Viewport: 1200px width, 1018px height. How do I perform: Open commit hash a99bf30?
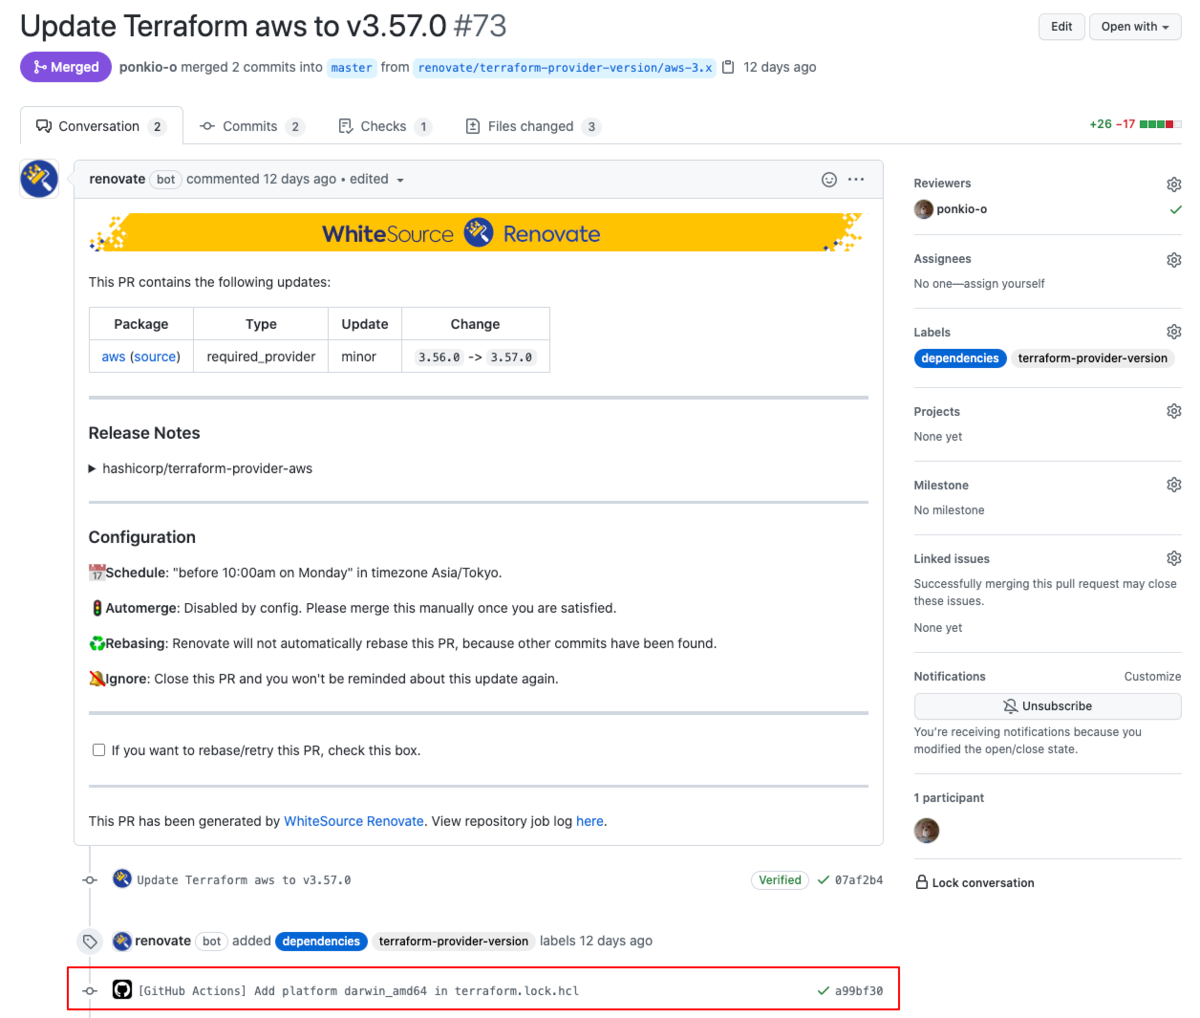(x=859, y=991)
